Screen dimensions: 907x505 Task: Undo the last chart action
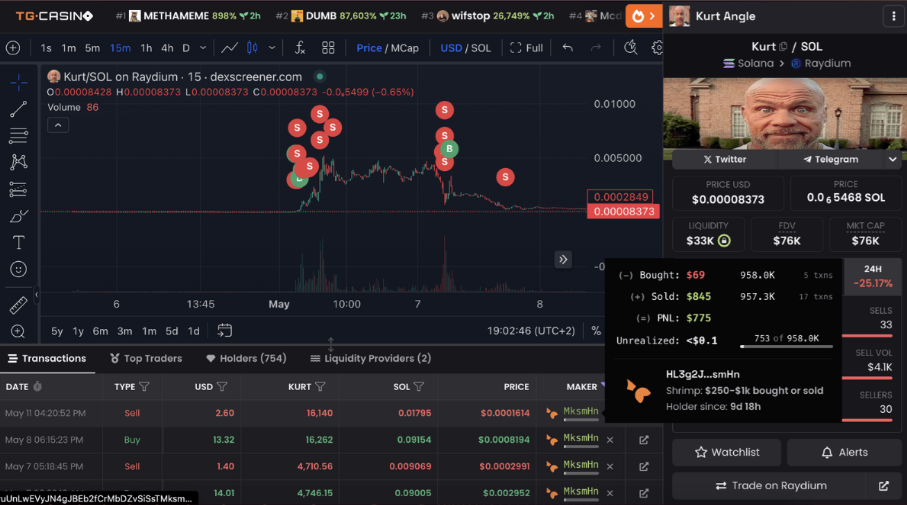point(568,48)
